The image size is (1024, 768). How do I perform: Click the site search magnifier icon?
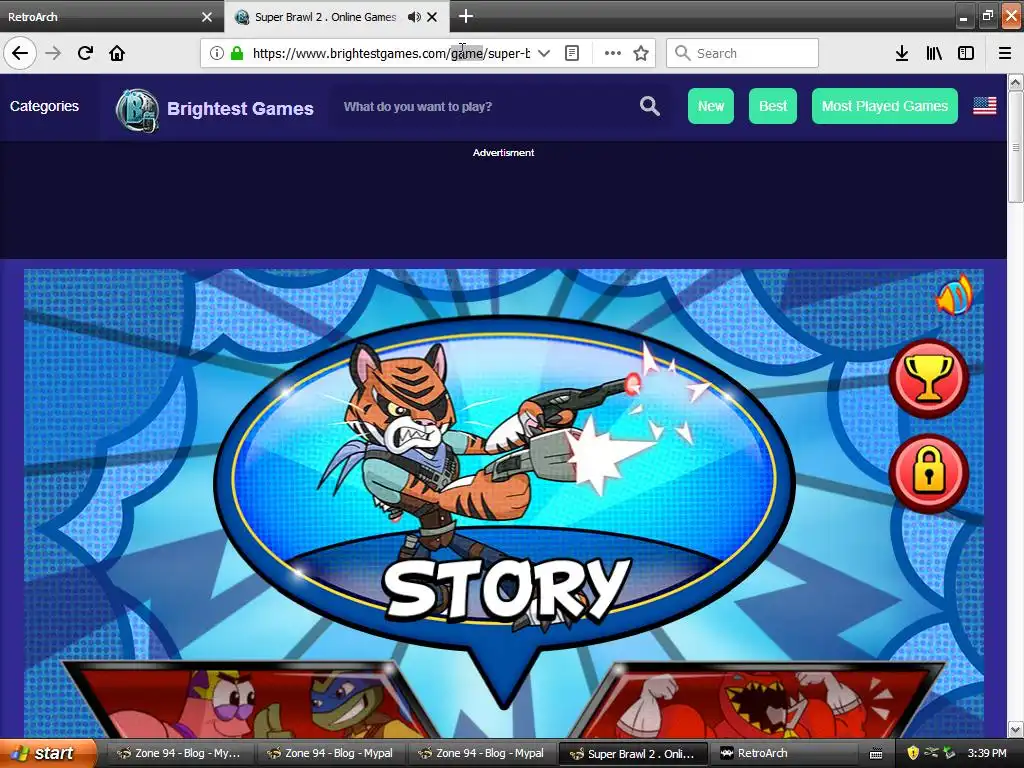(x=649, y=106)
